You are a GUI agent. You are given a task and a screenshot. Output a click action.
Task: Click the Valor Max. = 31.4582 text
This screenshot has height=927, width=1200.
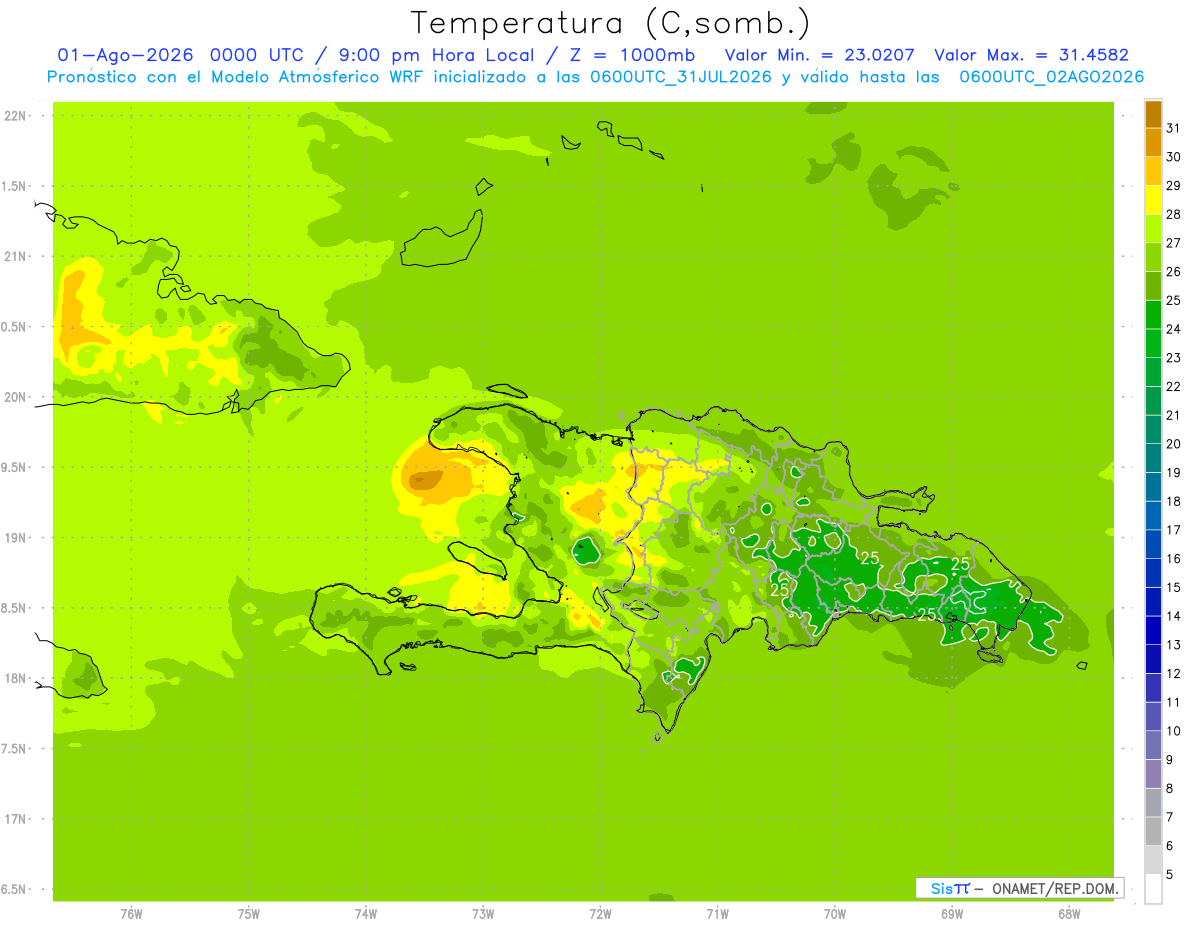1030,55
